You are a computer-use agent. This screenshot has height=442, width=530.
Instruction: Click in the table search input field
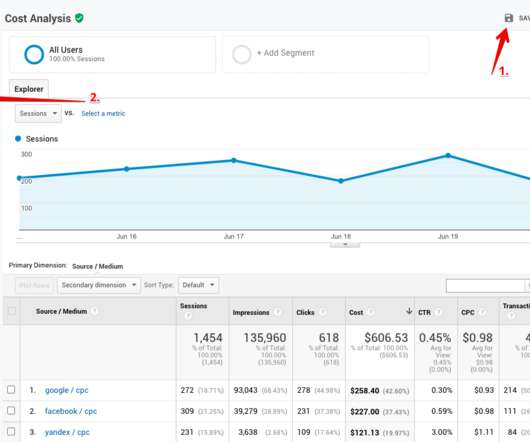485,286
